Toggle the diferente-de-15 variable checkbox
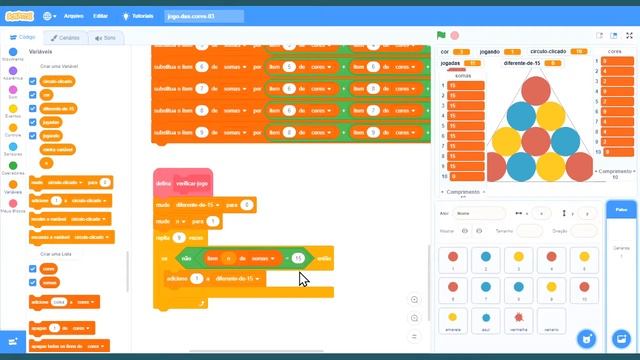 (x=33, y=109)
